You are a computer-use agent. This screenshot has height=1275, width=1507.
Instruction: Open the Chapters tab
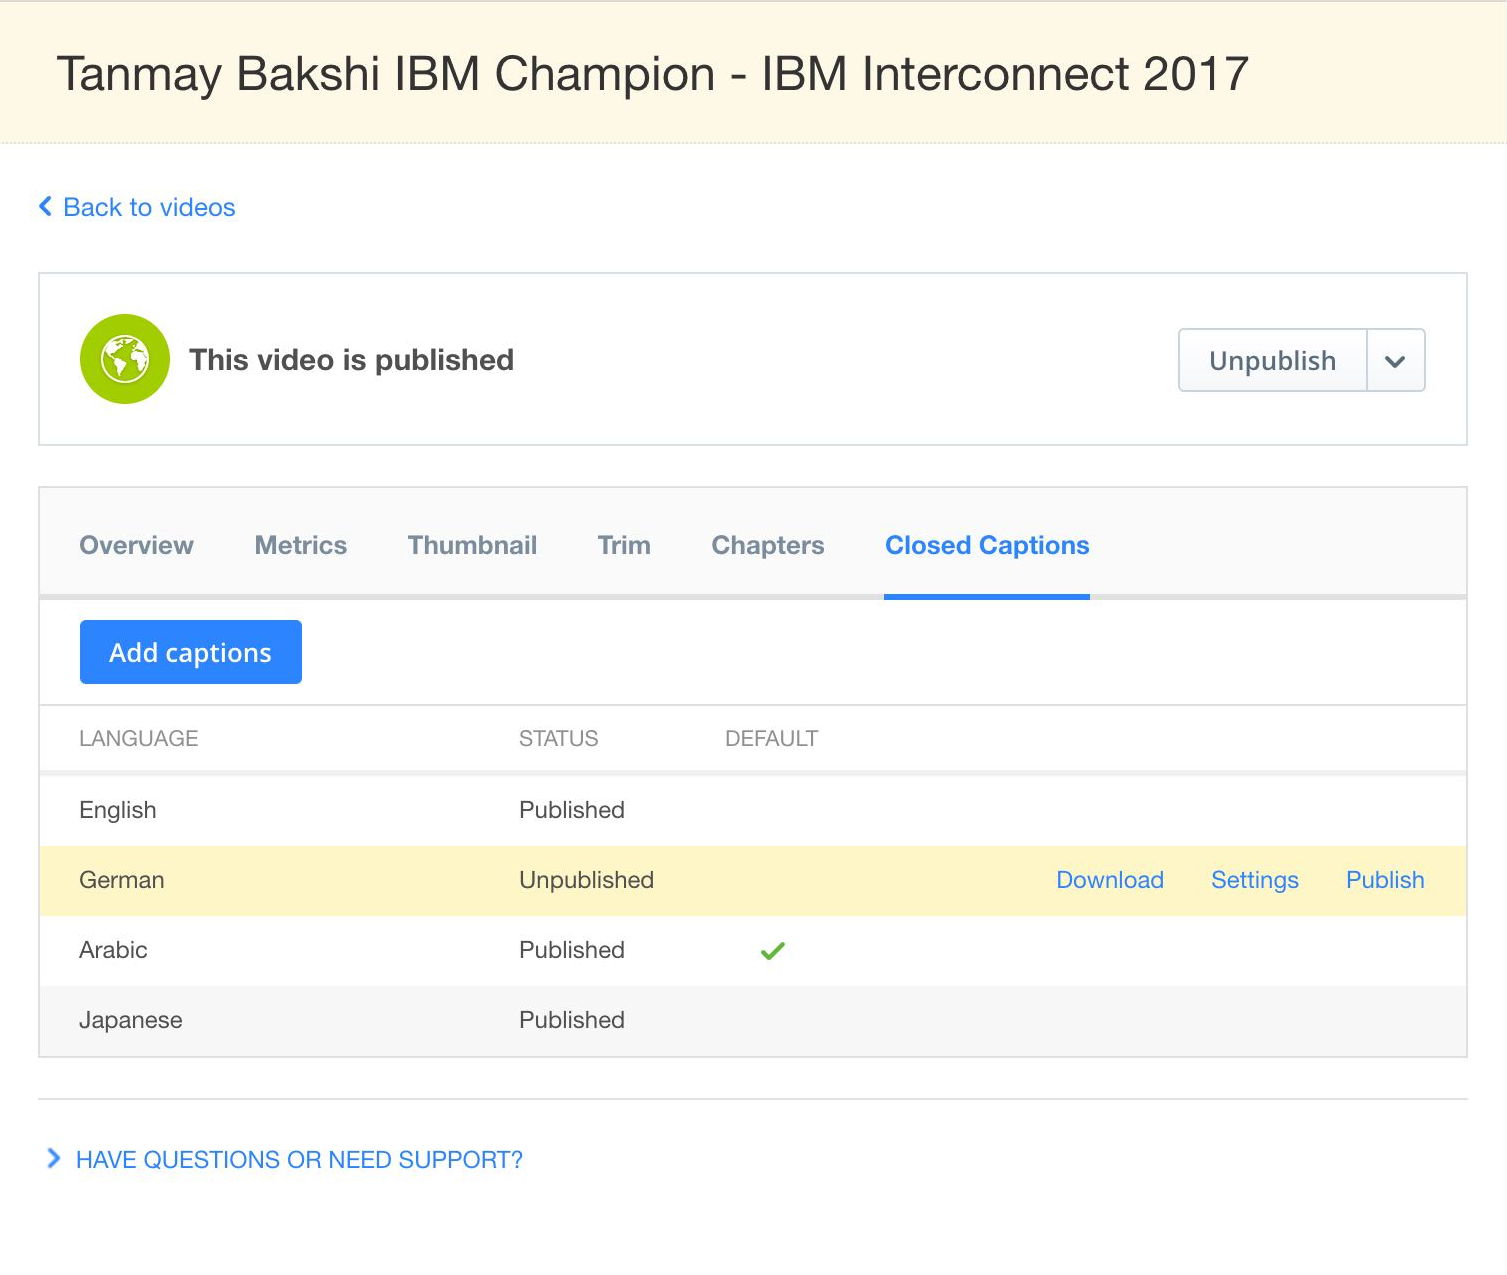[768, 545]
